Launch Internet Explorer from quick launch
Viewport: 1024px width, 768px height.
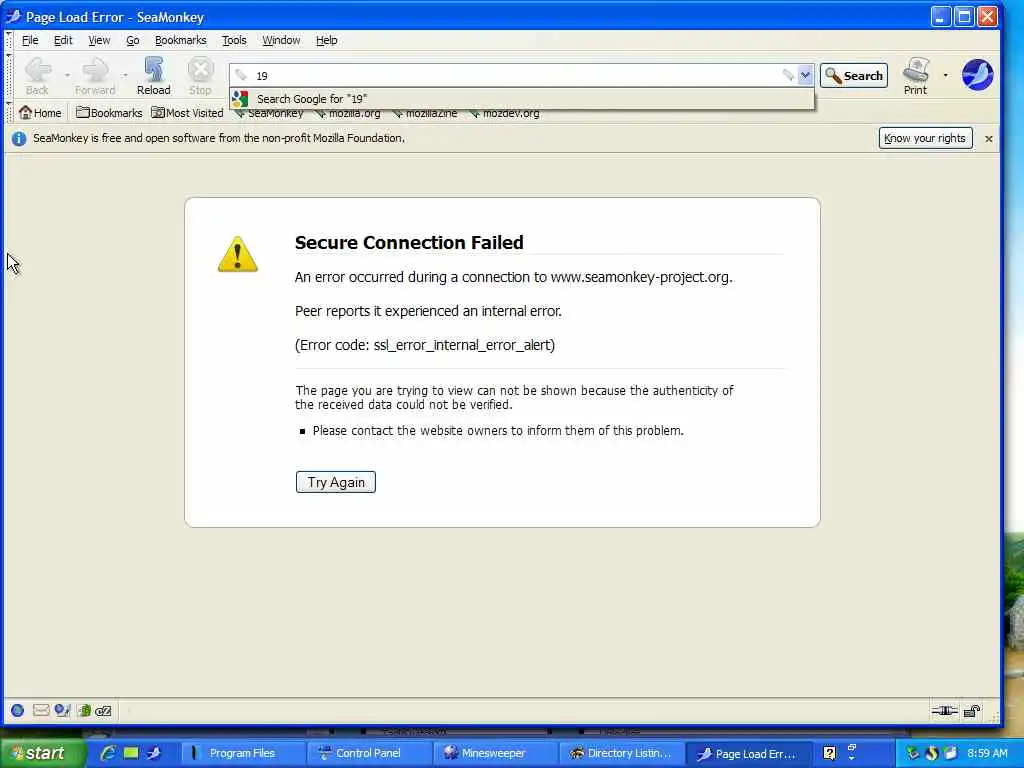(x=108, y=753)
